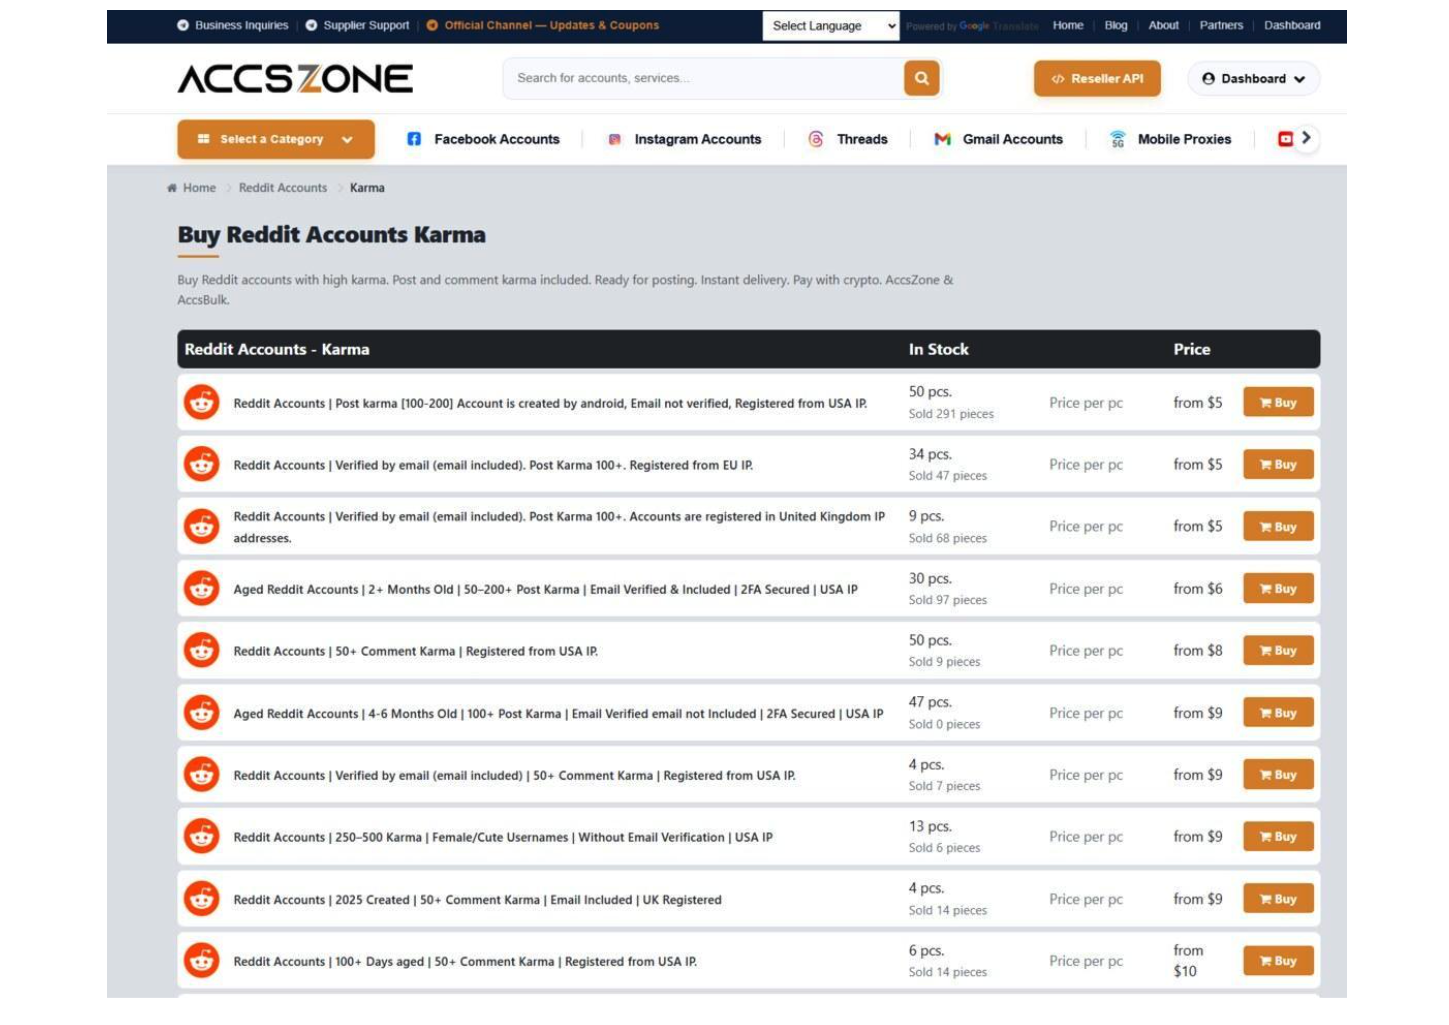Viewport: 1449px width, 1025px height.
Task: Click the orange search magnifier button
Action: (x=921, y=78)
